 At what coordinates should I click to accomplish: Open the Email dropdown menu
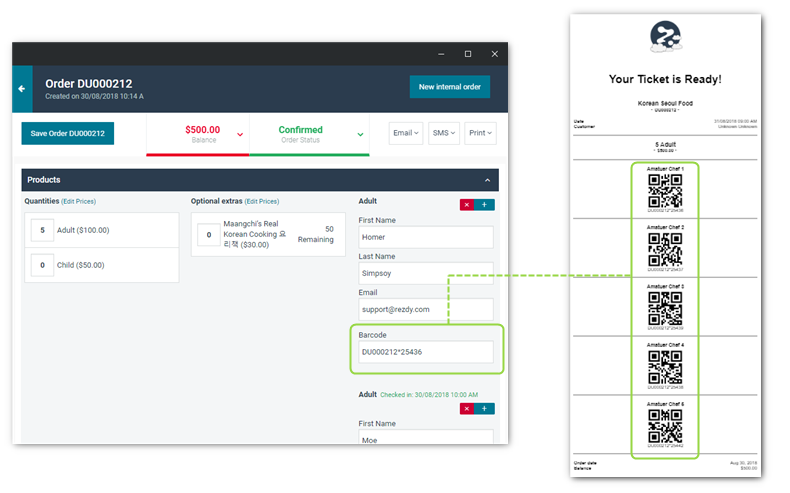click(x=406, y=133)
